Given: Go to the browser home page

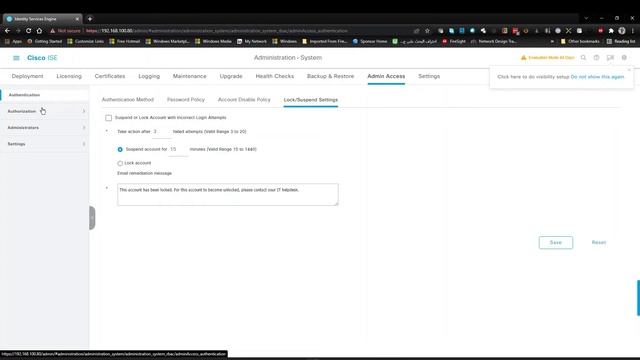Looking at the screenshot, I should [x=39, y=31].
